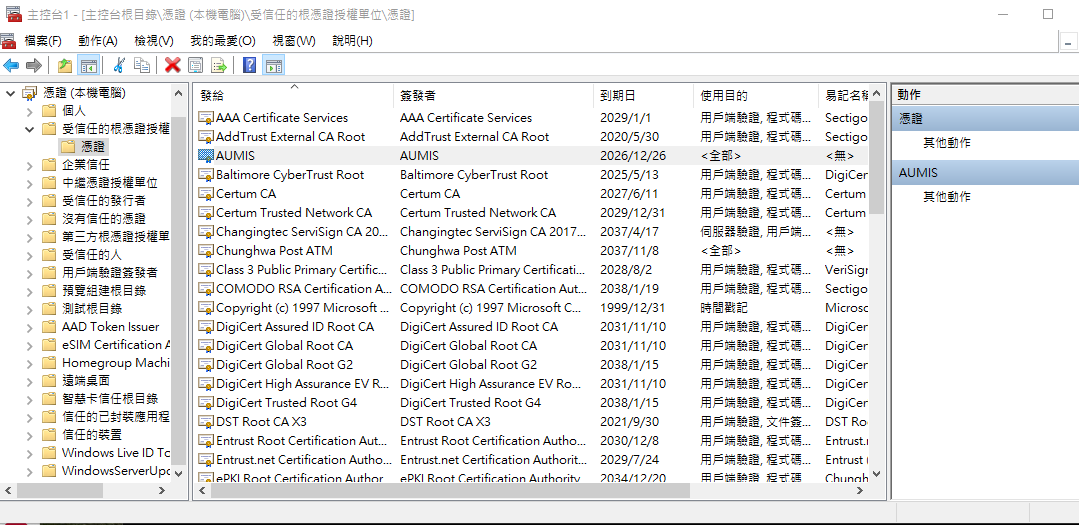Click the 1999/12/31 expiry date cell
Screen dimensions: 1079x525
630,308
